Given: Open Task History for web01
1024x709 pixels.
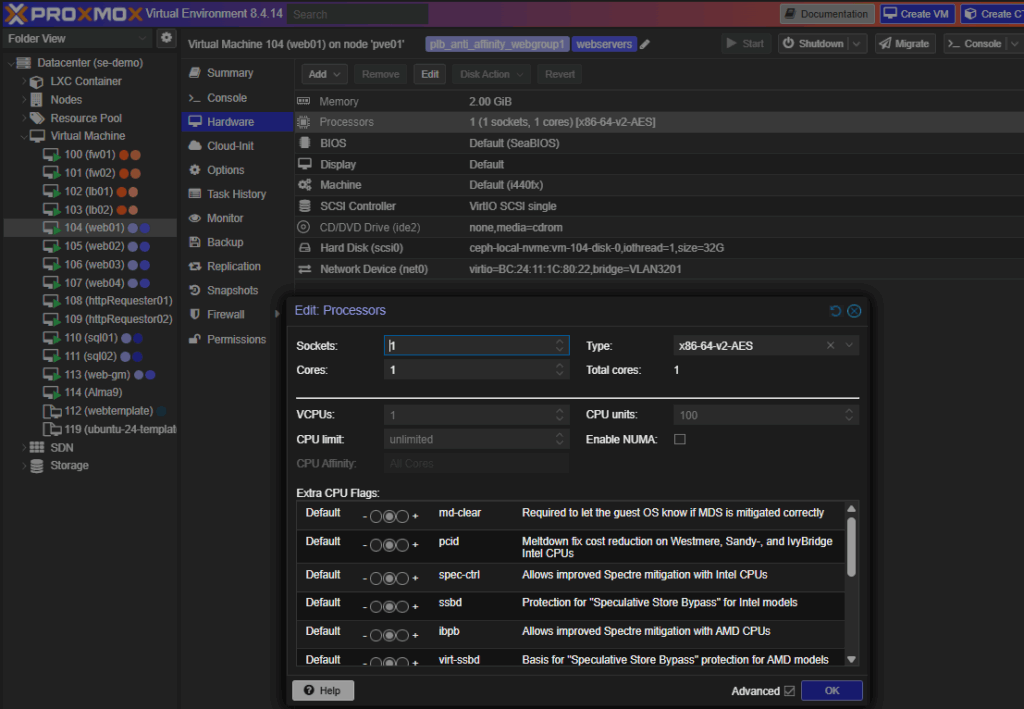Looking at the screenshot, I should tap(235, 194).
